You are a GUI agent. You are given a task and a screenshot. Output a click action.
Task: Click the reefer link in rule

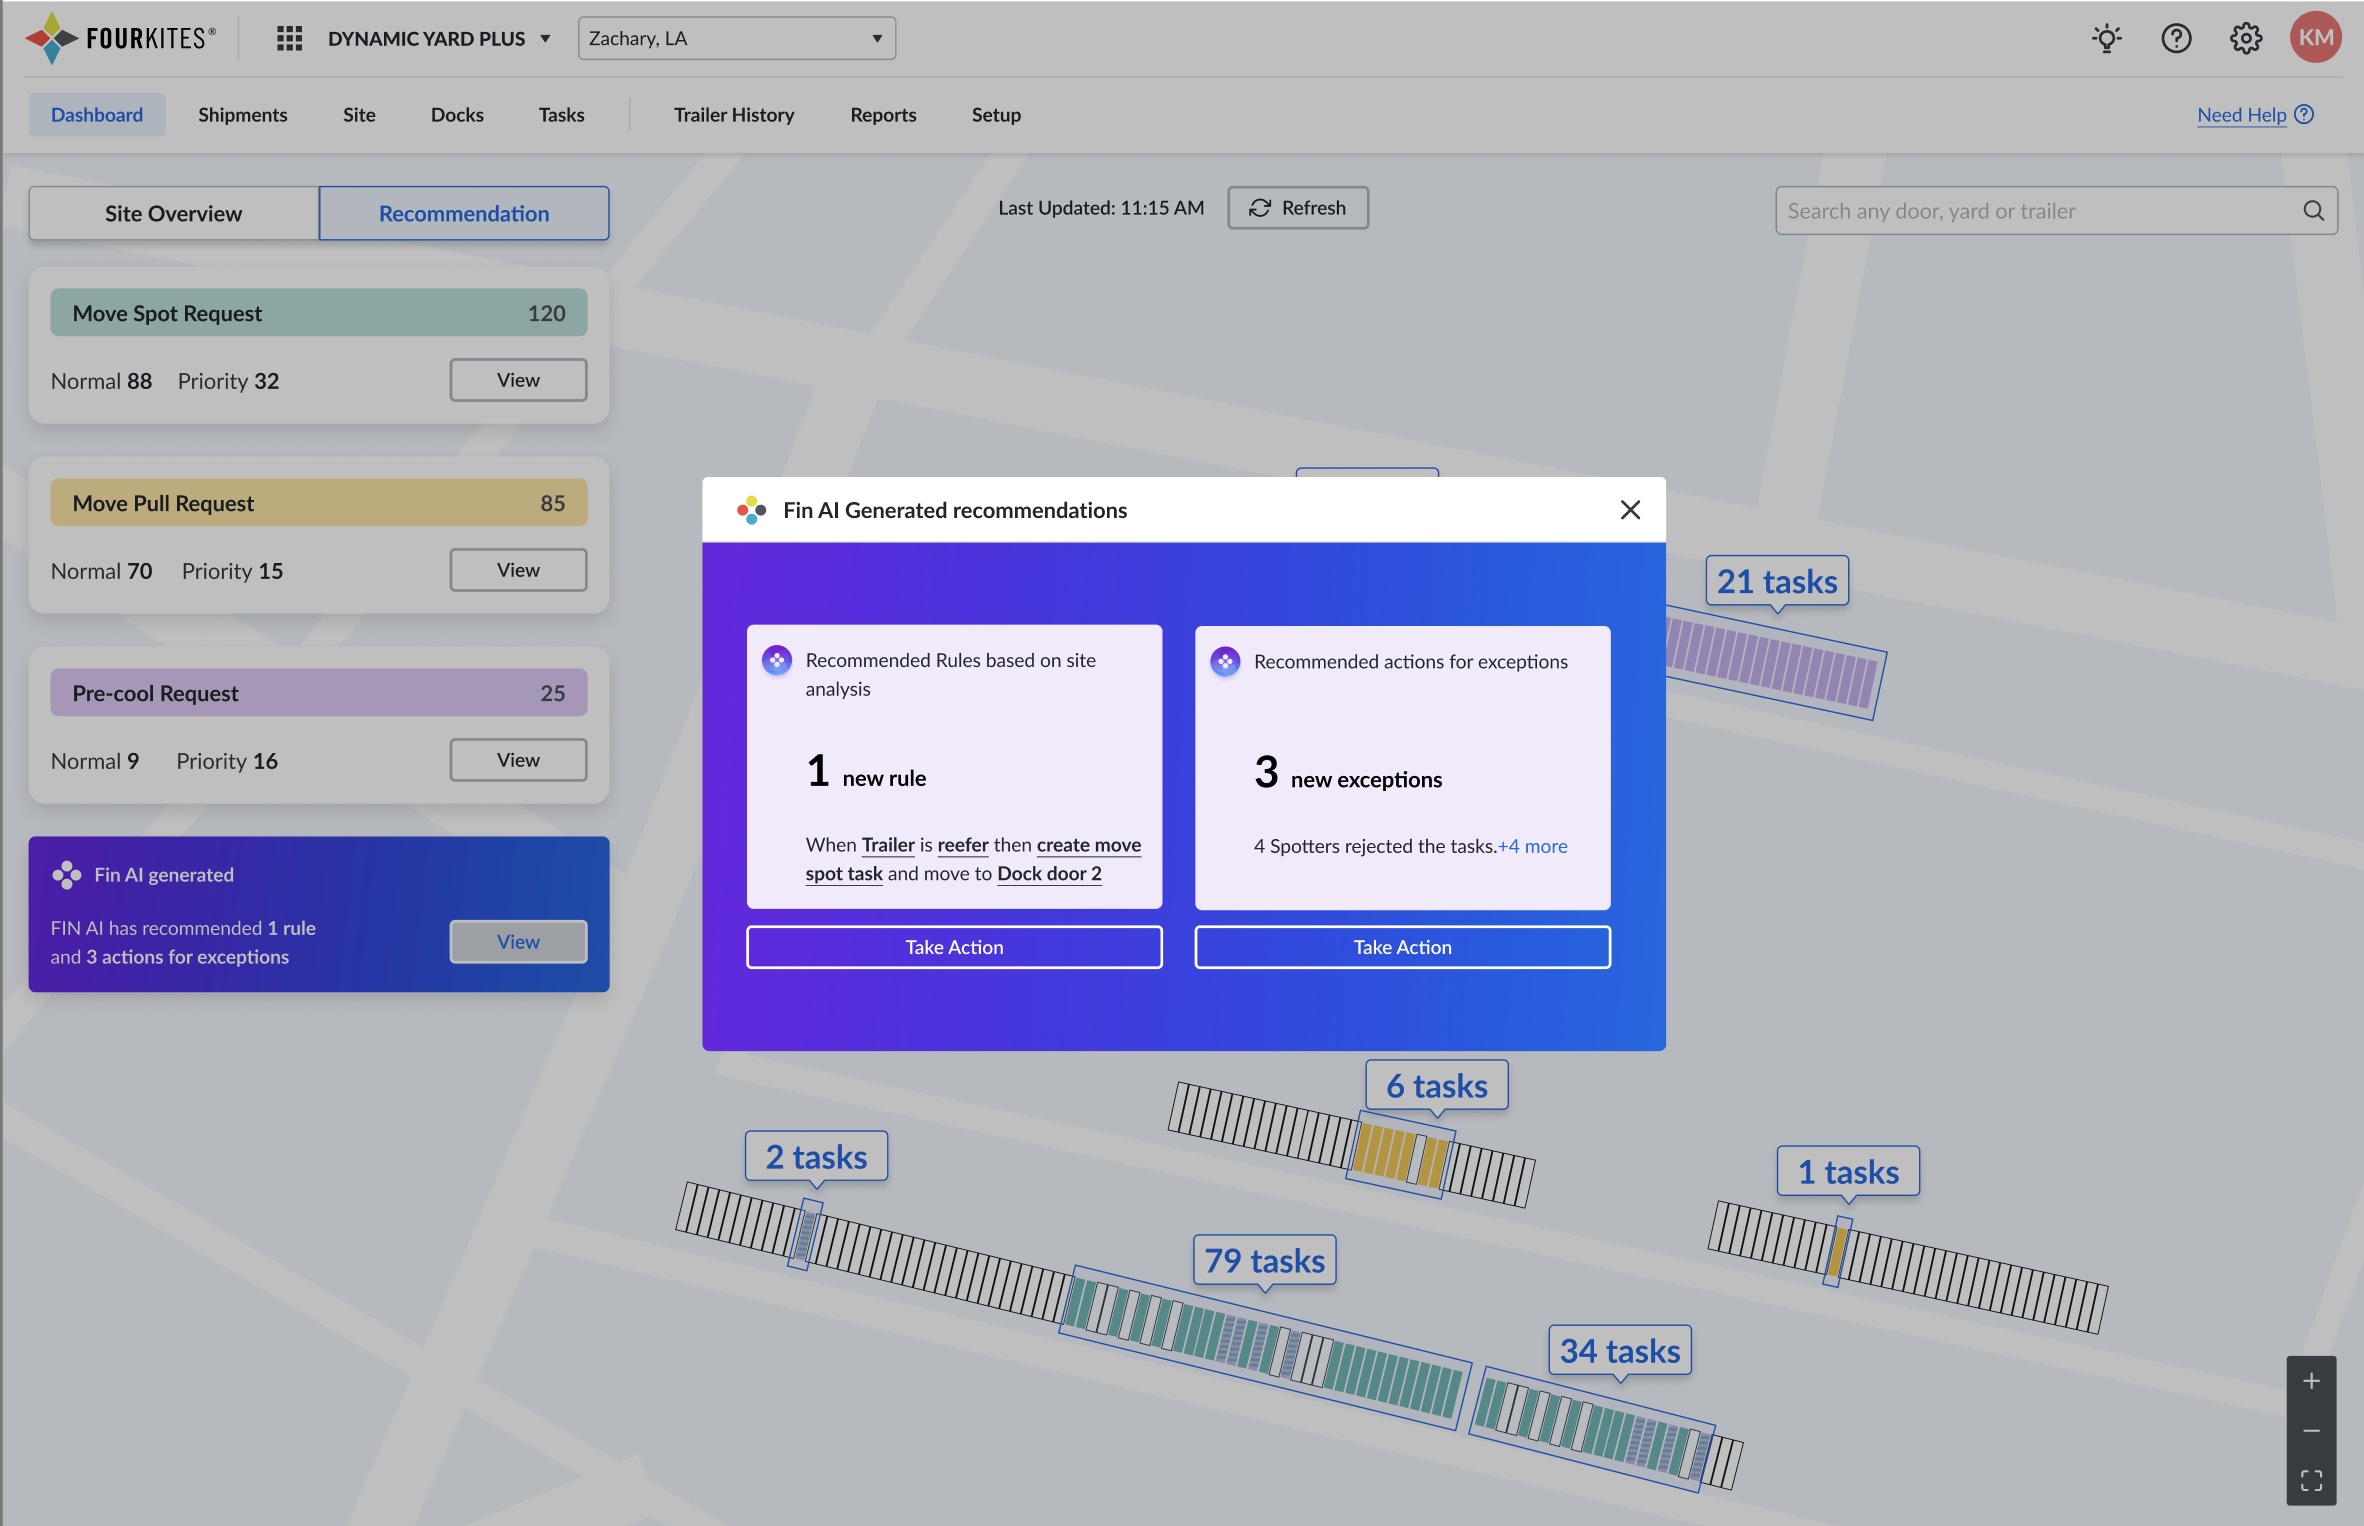(963, 845)
